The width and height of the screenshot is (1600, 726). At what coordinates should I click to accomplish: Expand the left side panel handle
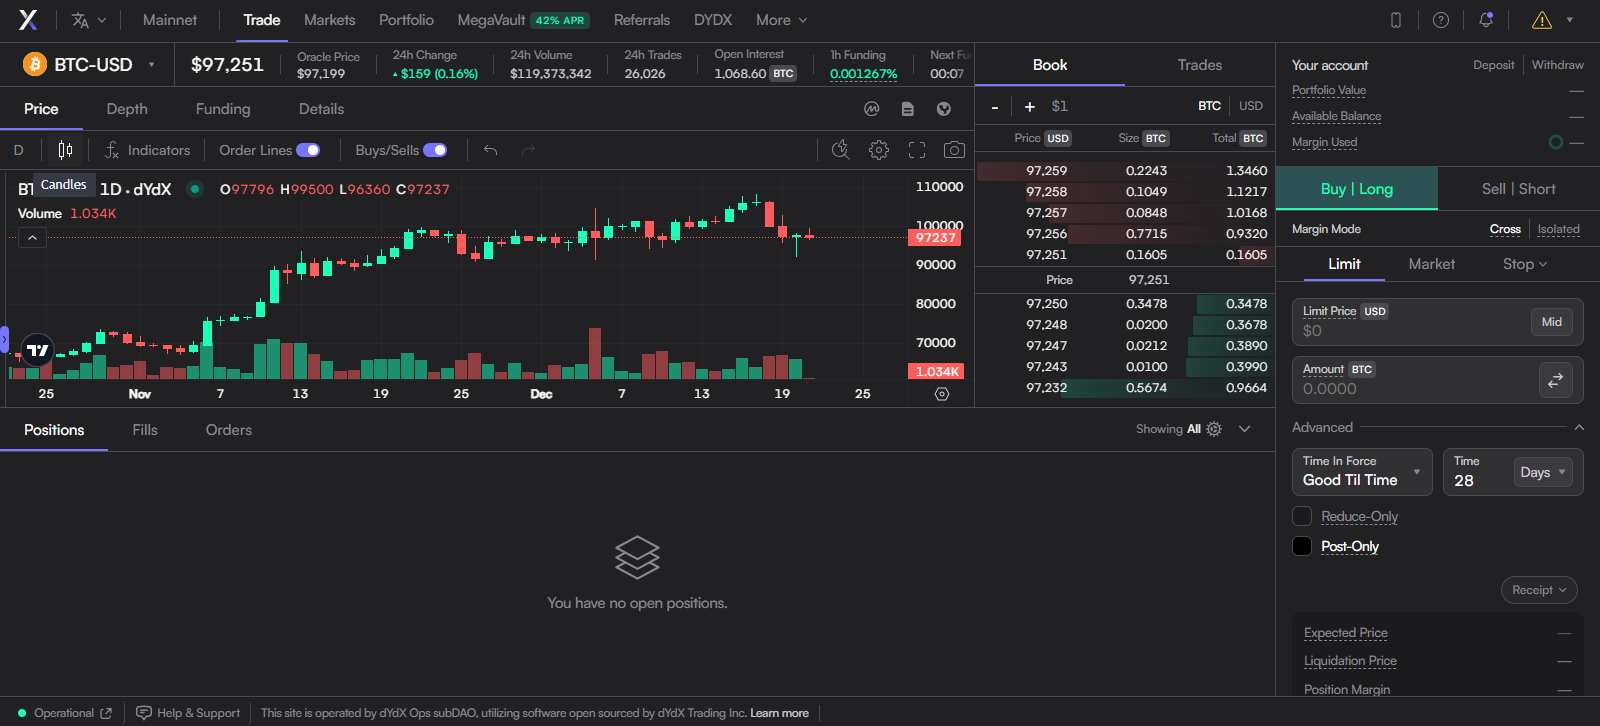click(x=4, y=340)
